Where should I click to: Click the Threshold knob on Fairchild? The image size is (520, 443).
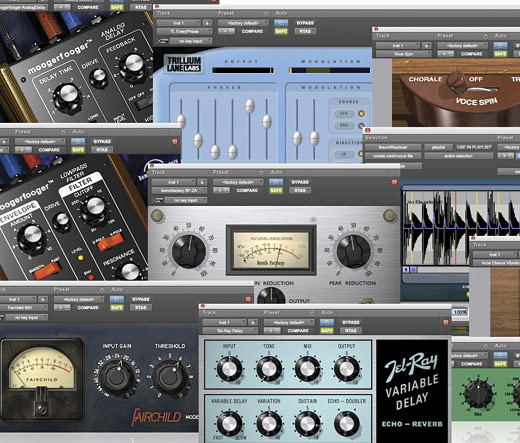pos(170,377)
